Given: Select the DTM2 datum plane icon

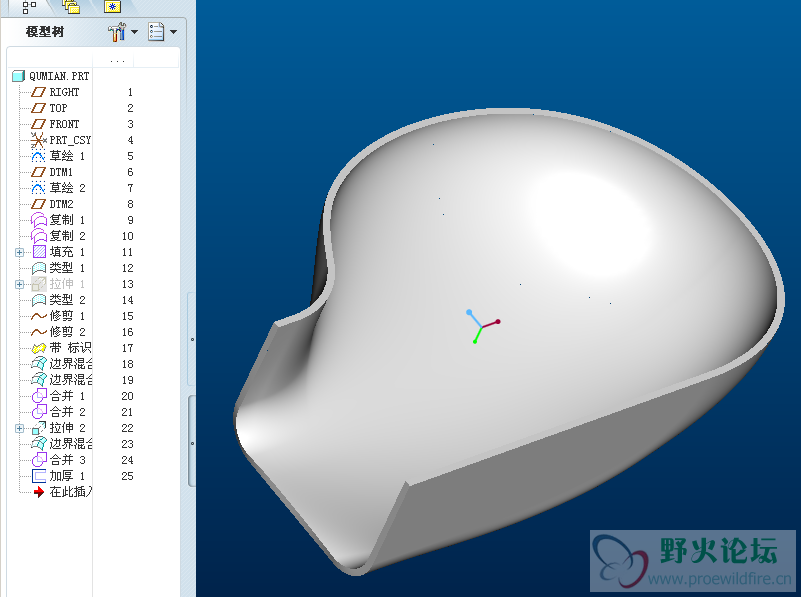Looking at the screenshot, I should point(38,204).
